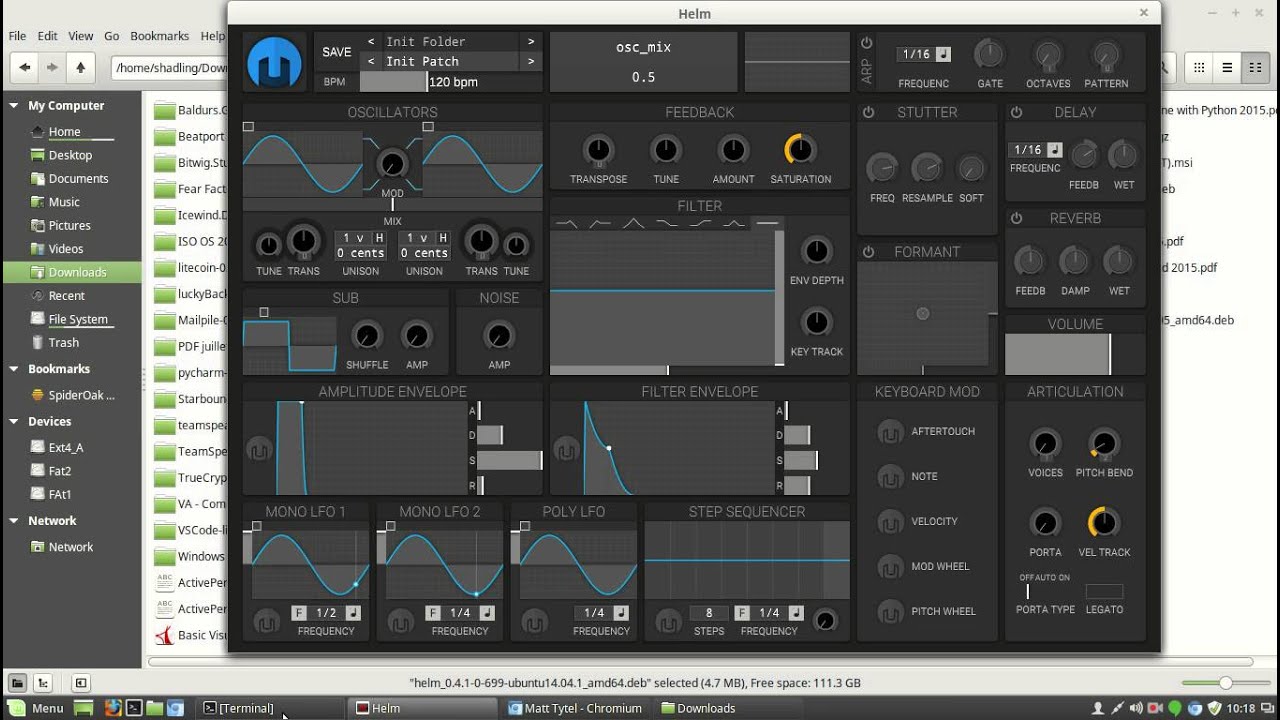The image size is (1280, 720).
Task: Click next patch arrow beside Init Patch
Action: (531, 61)
